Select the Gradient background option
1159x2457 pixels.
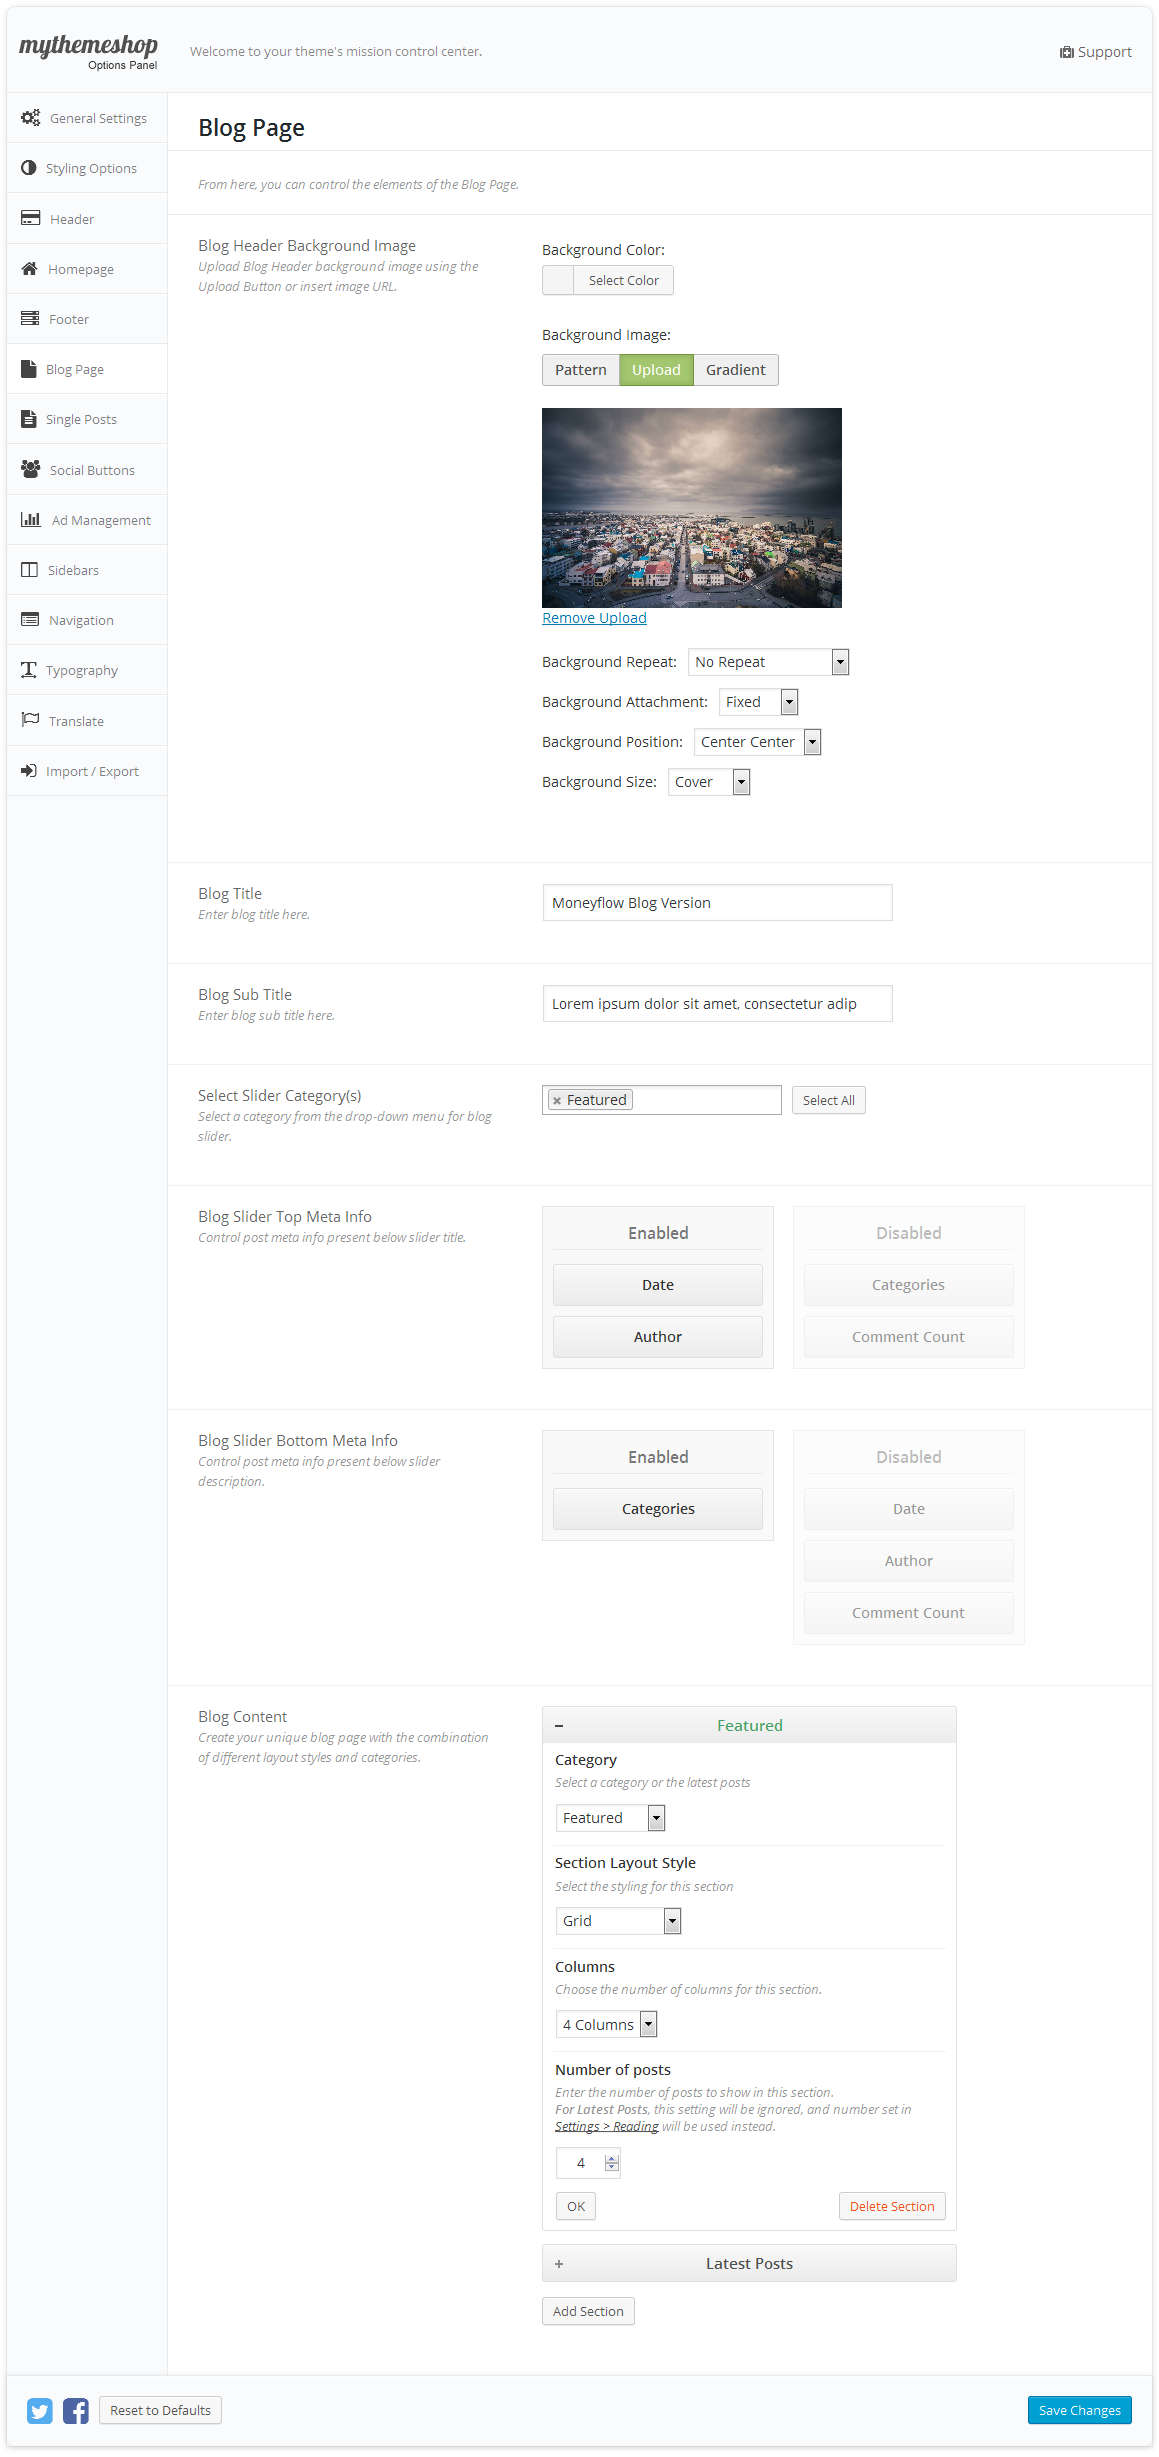[735, 370]
